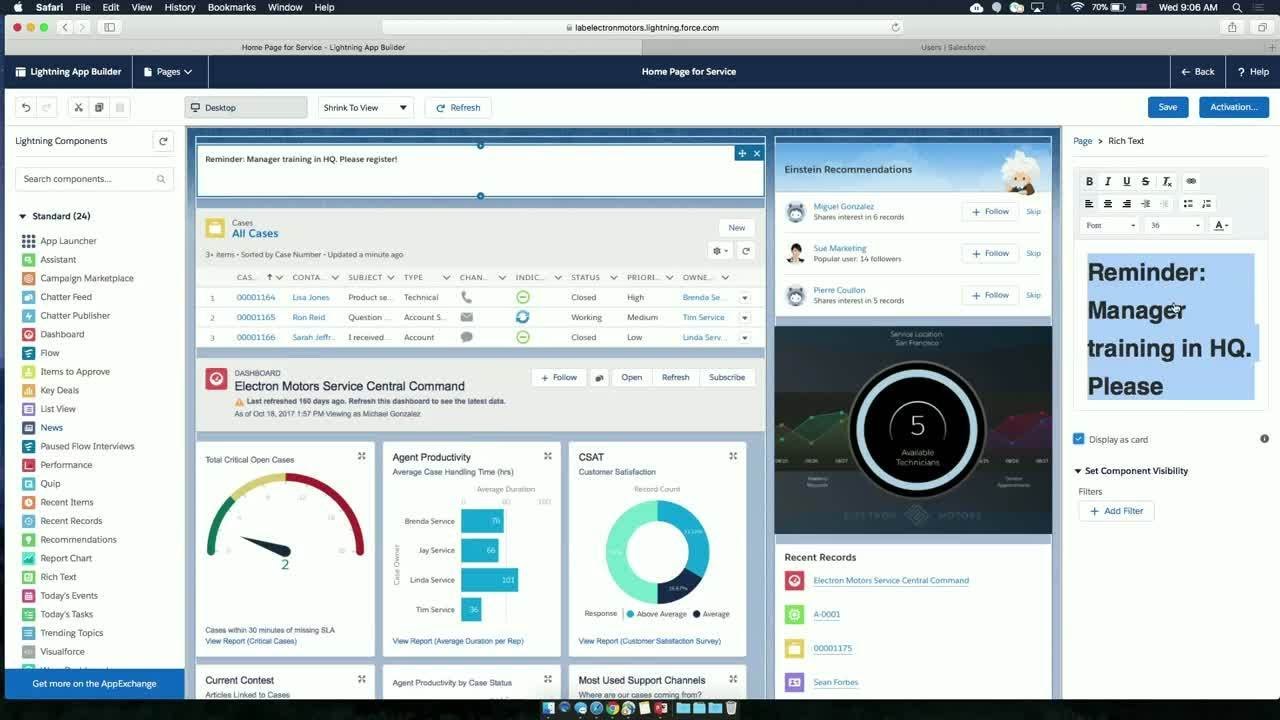This screenshot has width=1280, height=720.
Task: Refresh the All Cases list view
Action: (746, 251)
